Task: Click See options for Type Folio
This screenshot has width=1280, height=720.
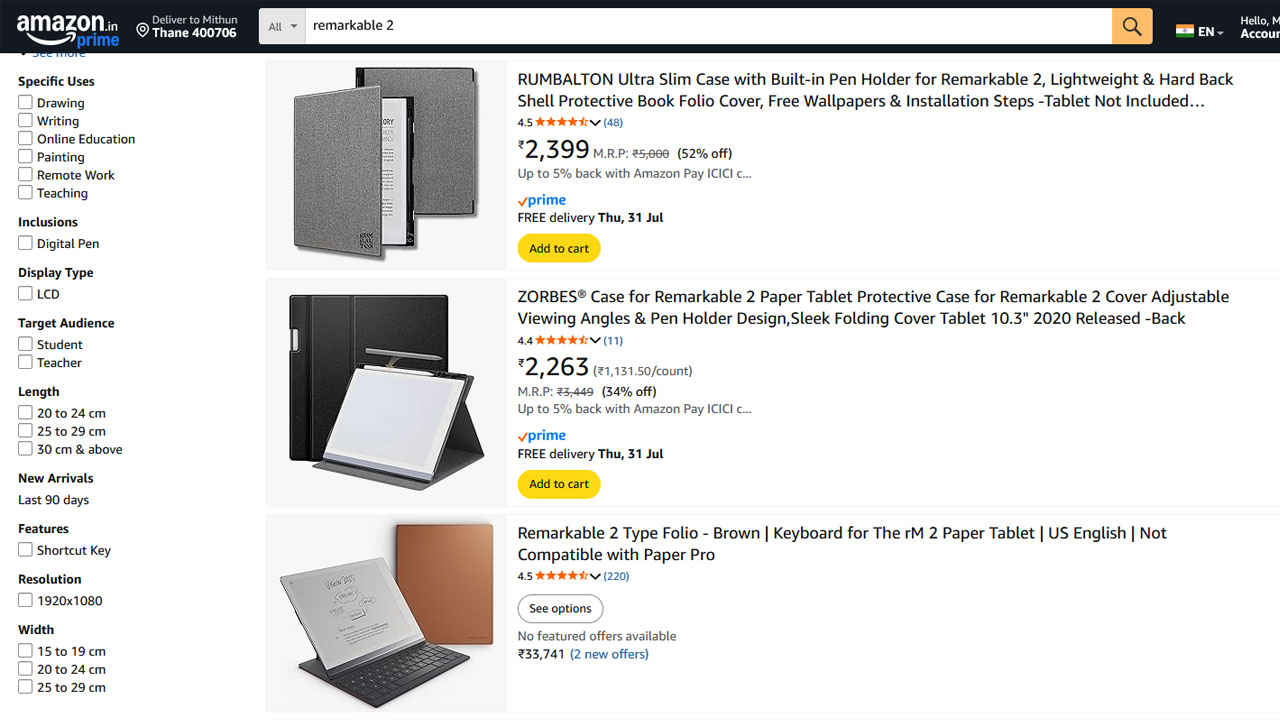Action: coord(560,608)
